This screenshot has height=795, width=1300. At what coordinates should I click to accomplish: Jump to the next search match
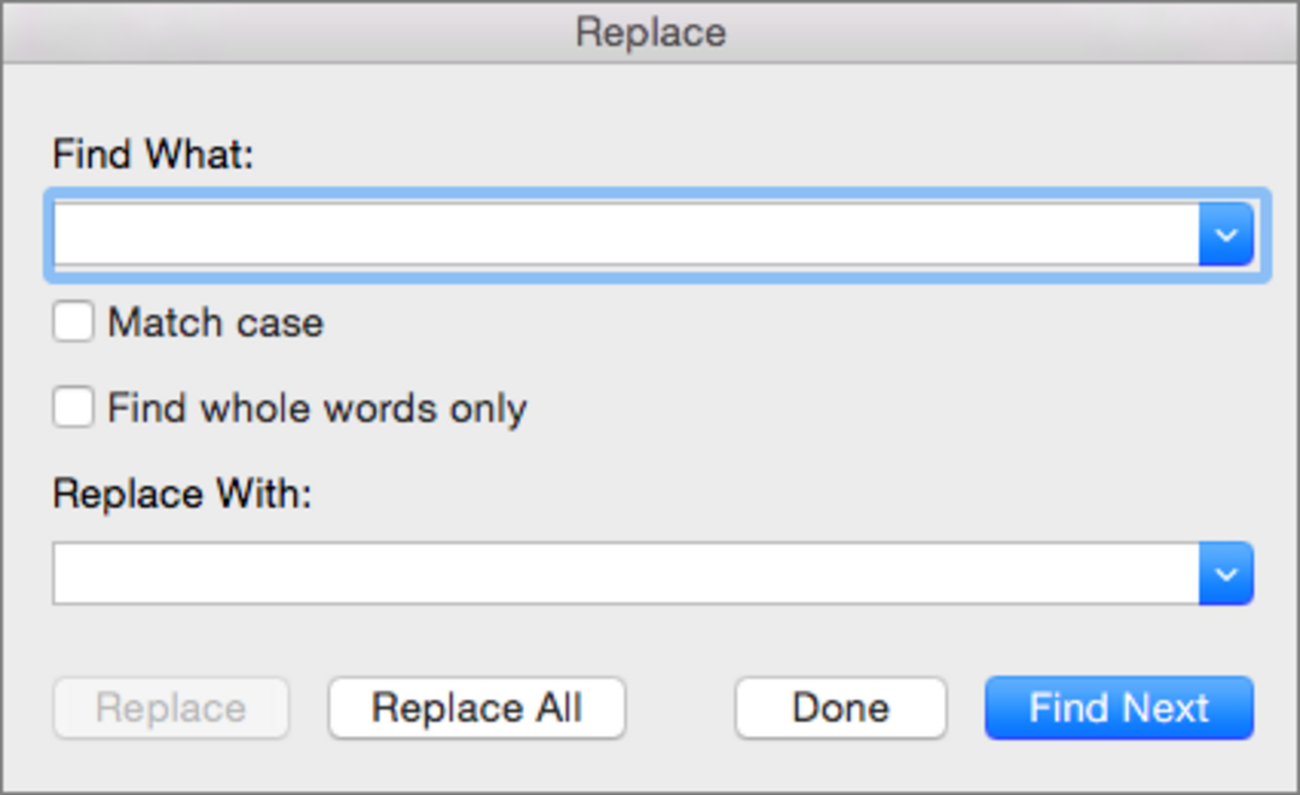(1119, 708)
